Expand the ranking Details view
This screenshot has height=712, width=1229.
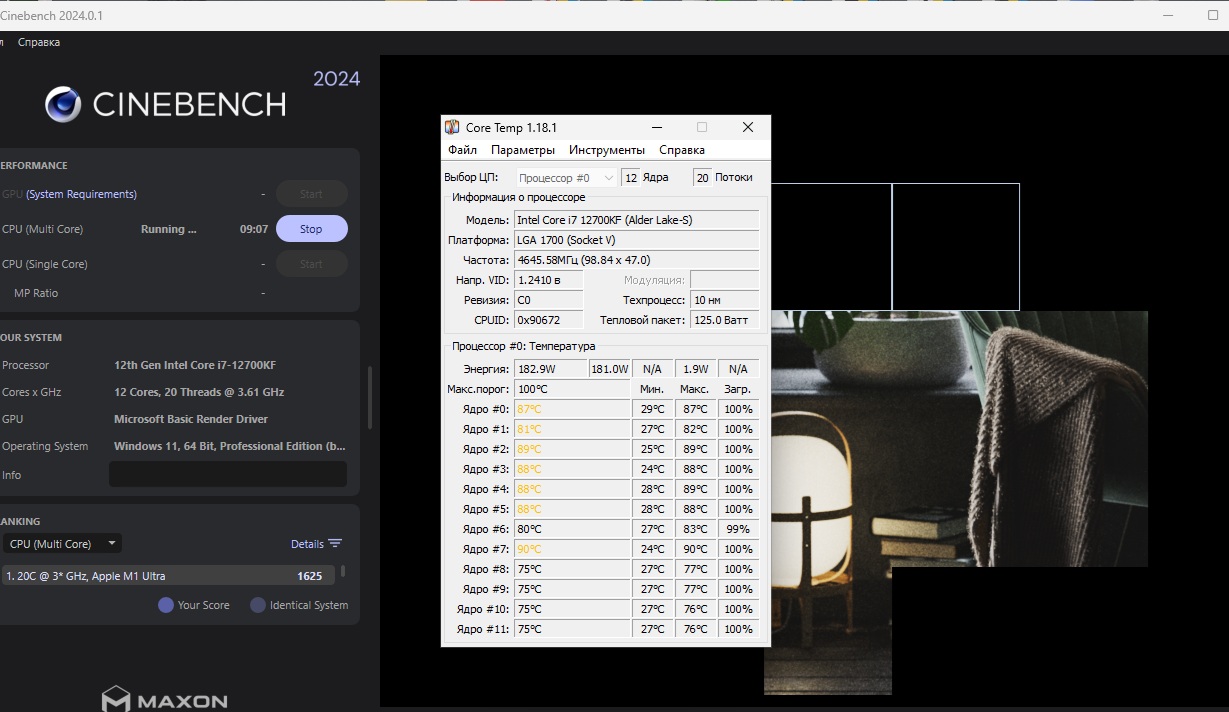tap(307, 544)
